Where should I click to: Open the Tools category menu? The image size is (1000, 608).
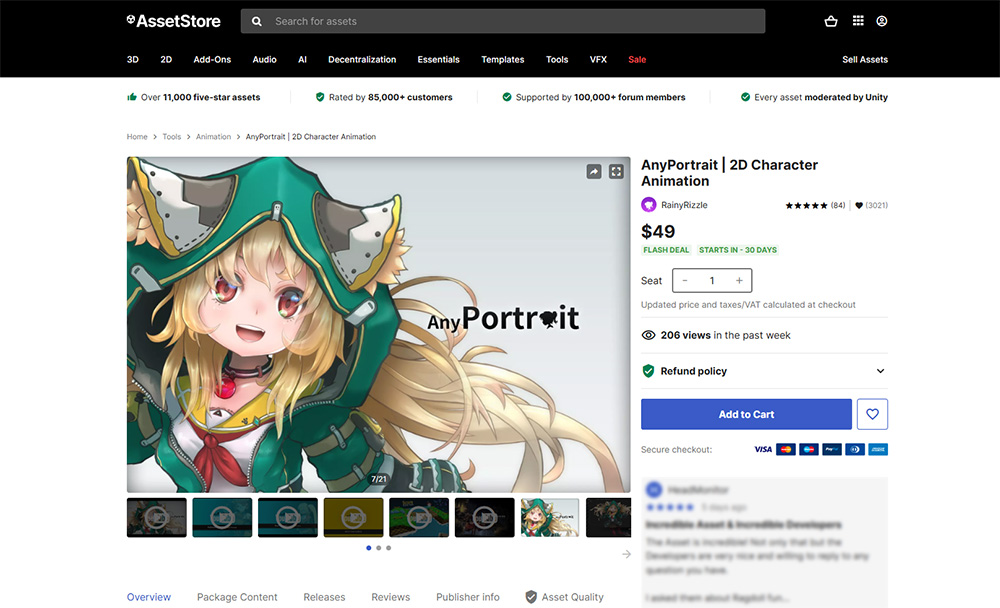tap(557, 59)
